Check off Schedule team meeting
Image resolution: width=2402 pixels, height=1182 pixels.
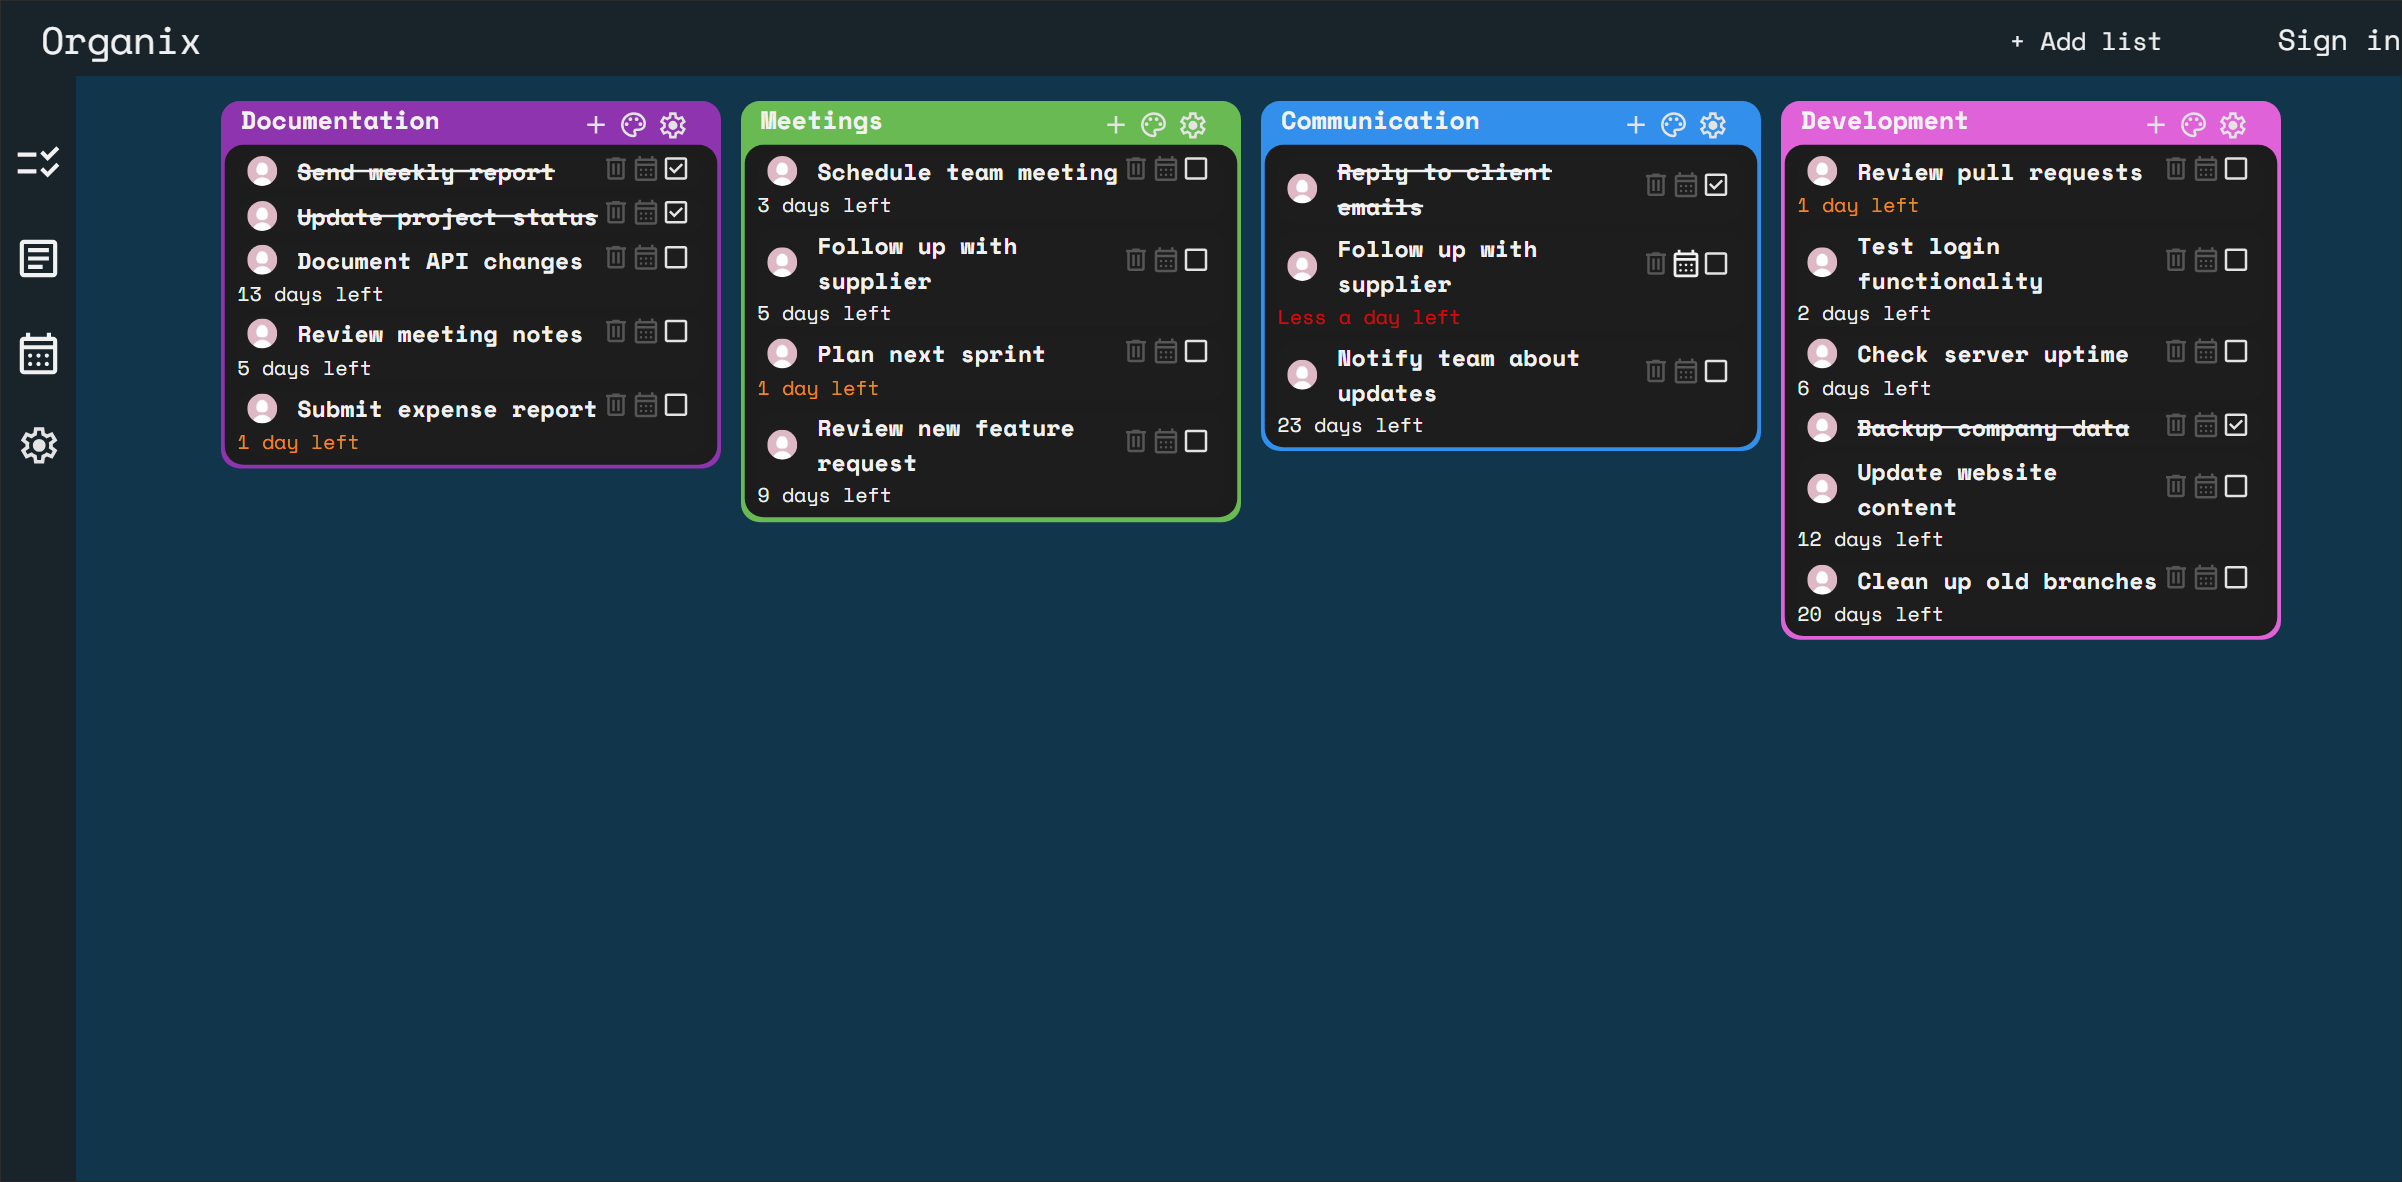coord(1196,169)
